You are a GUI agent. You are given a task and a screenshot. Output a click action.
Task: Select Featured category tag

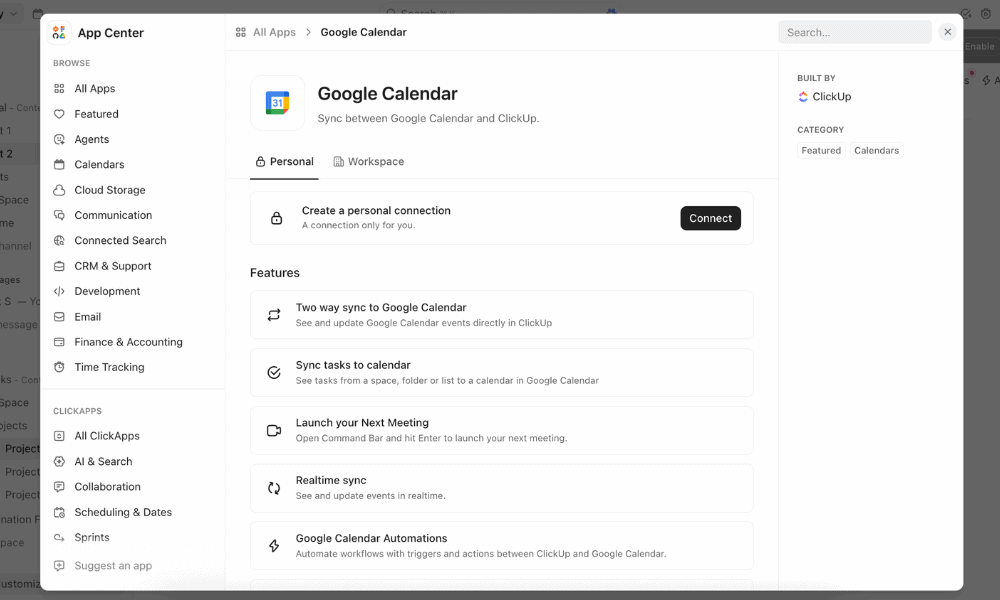pyautogui.click(x=821, y=151)
